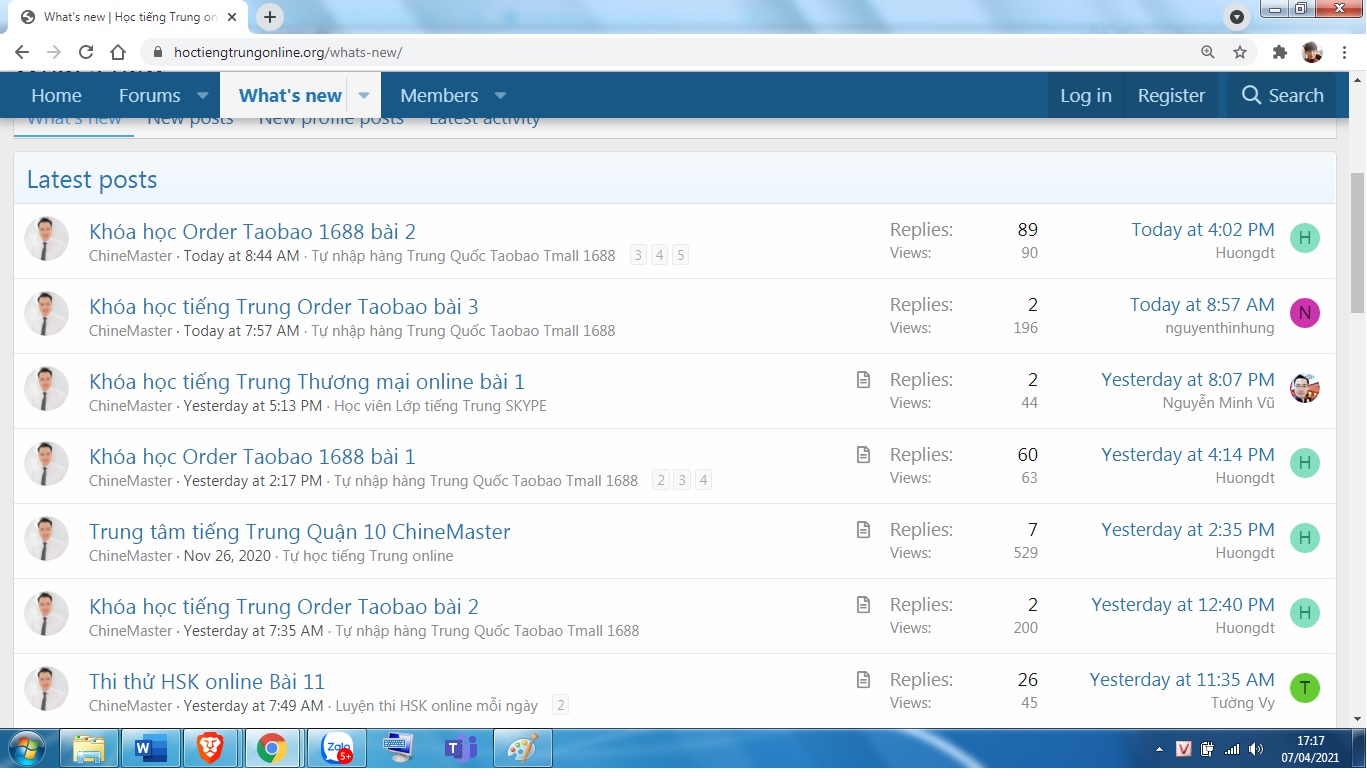Image resolution: width=1367 pixels, height=776 pixels.
Task: Click the browser Home icon
Action: point(118,52)
